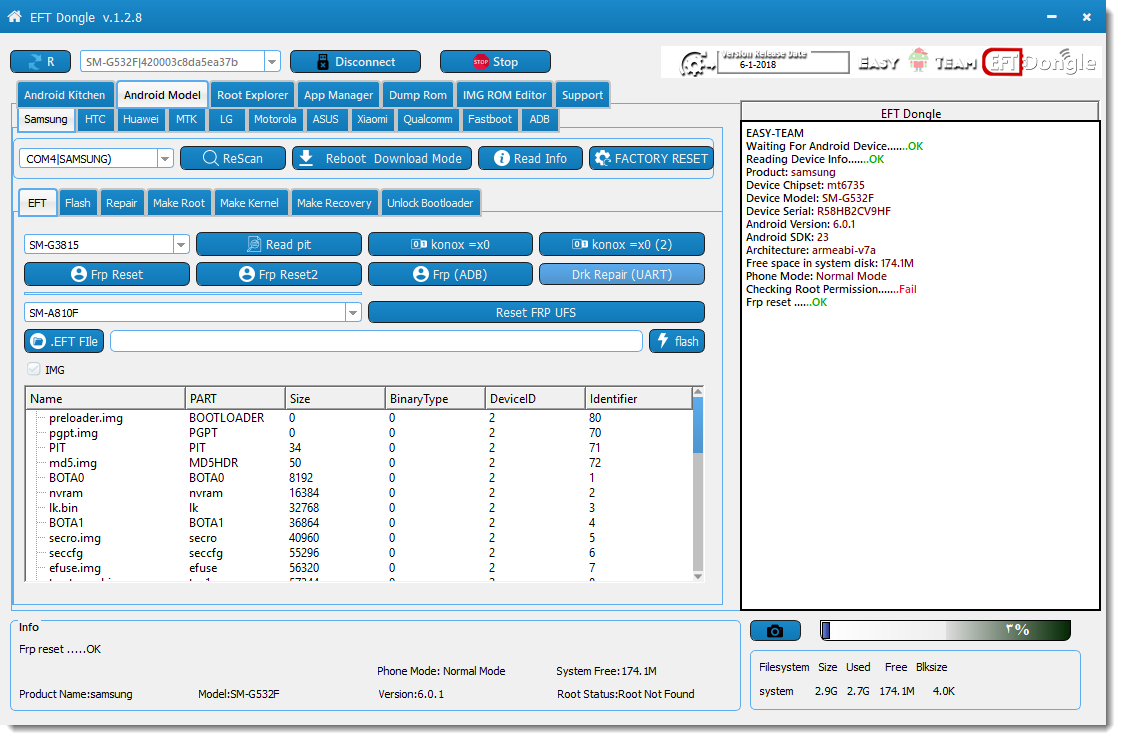Click Frp Reset button
The width and height of the screenshot is (1121, 740).
tap(107, 275)
